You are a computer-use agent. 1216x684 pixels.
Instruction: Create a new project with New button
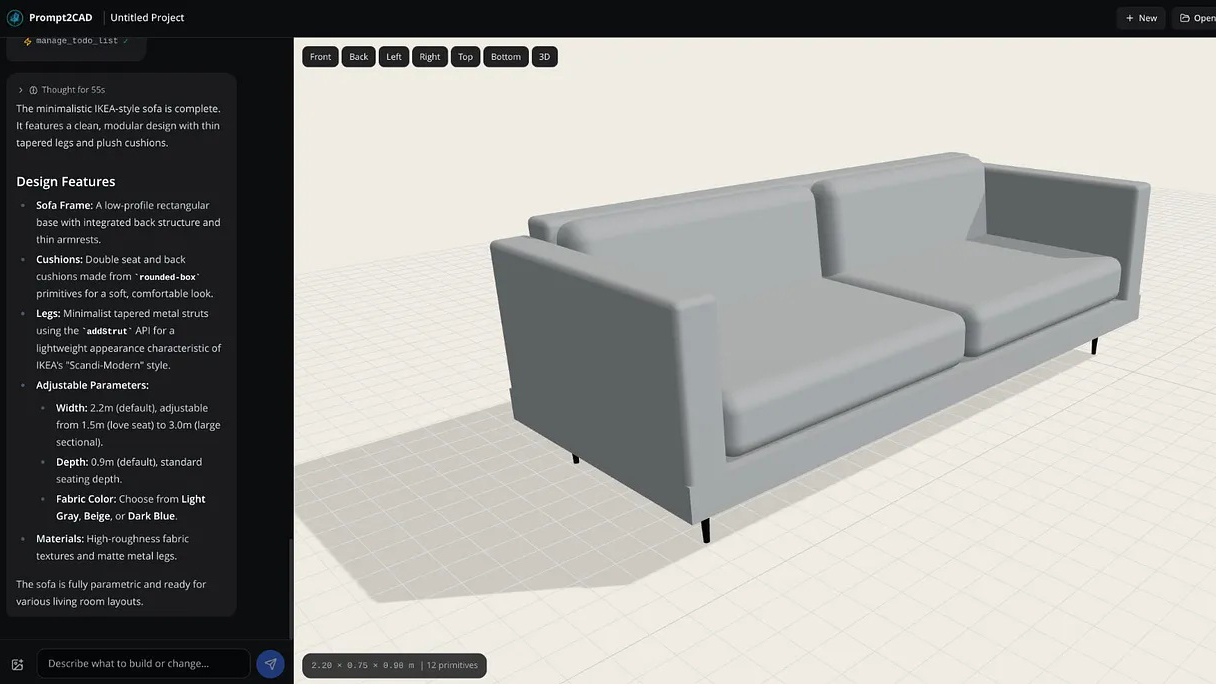point(1141,18)
